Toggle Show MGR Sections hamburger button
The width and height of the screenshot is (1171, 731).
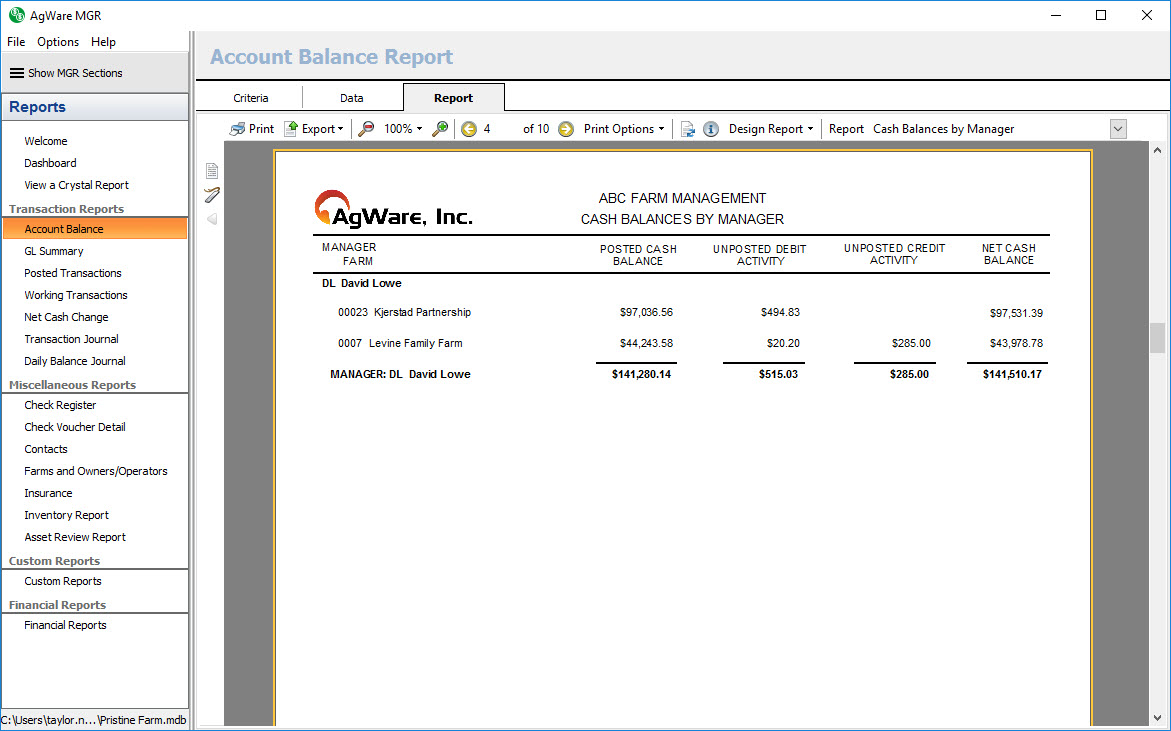click(x=17, y=73)
